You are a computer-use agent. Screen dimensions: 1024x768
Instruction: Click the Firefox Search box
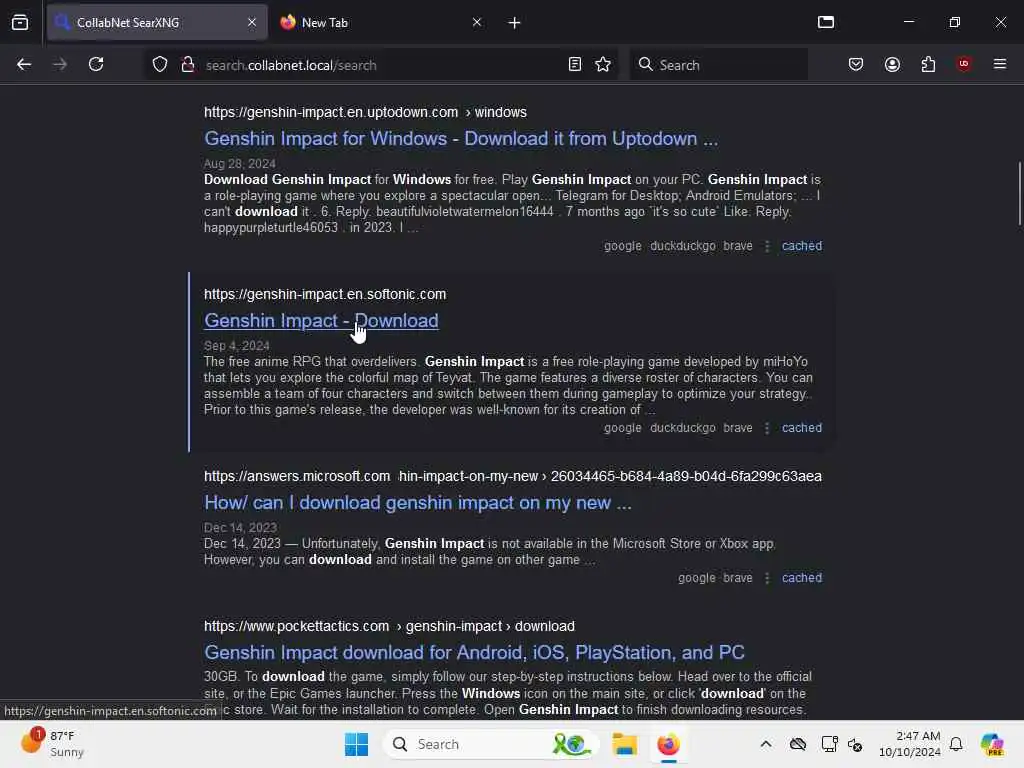tap(718, 65)
